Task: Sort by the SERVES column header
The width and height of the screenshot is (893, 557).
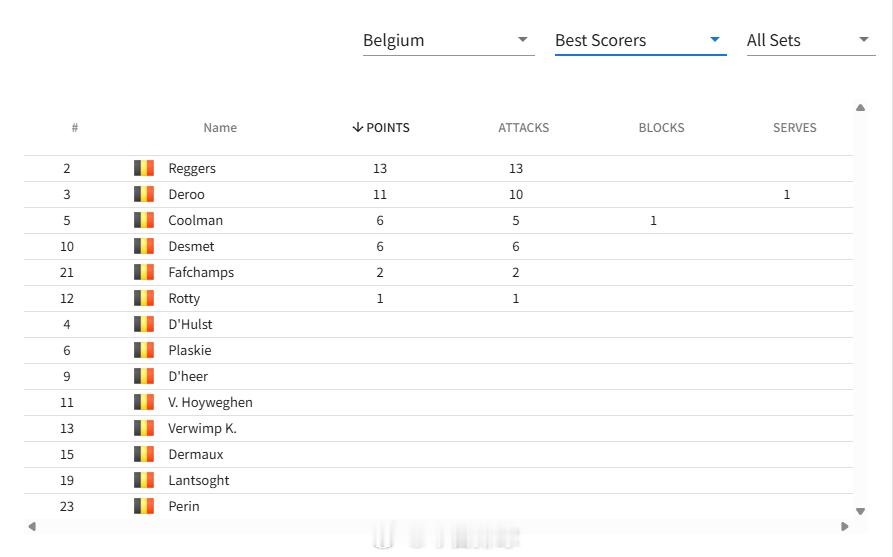Action: coord(794,128)
